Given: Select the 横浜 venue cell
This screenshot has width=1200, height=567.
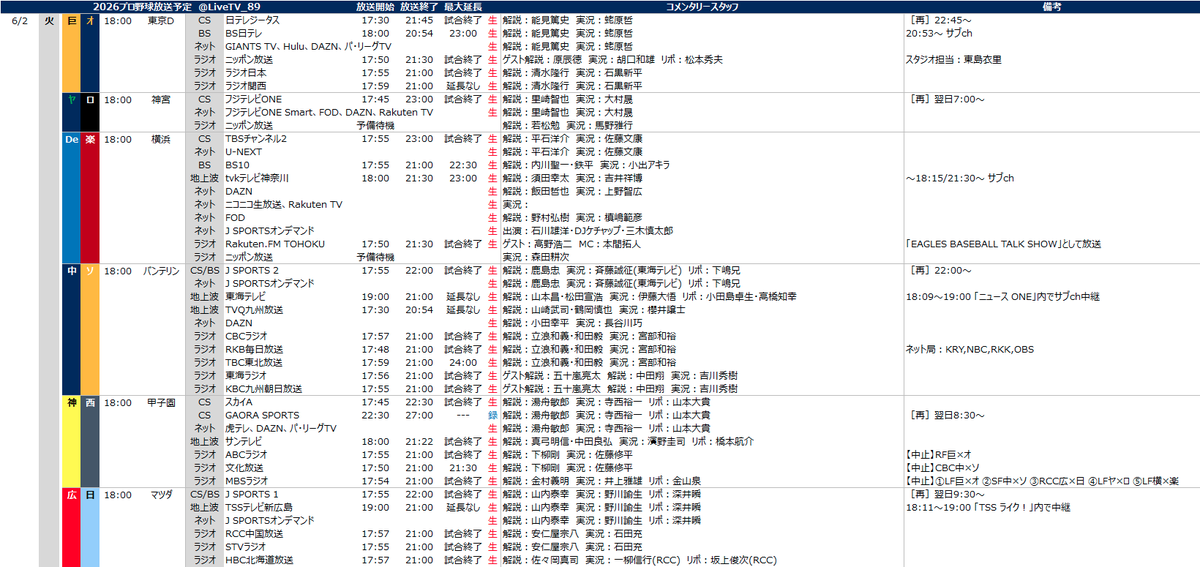Looking at the screenshot, I should pos(160,139).
